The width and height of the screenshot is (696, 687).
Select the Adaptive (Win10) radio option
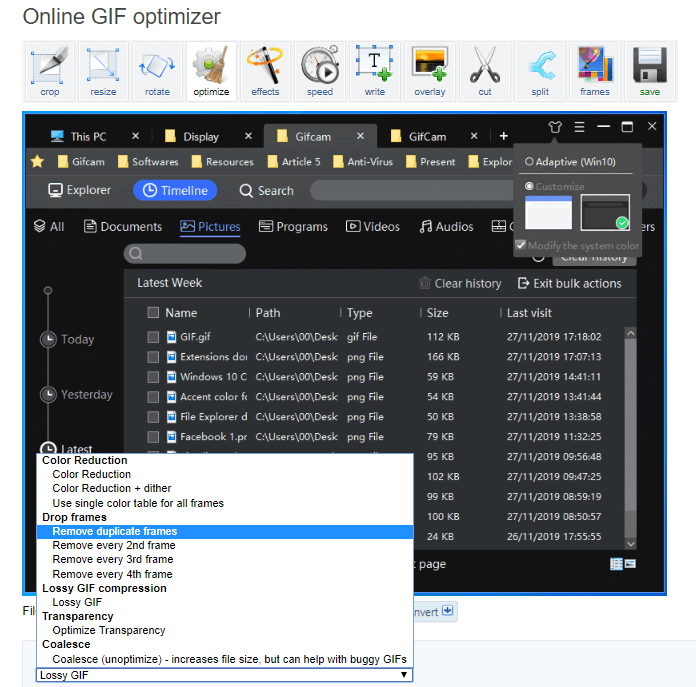[x=529, y=162]
